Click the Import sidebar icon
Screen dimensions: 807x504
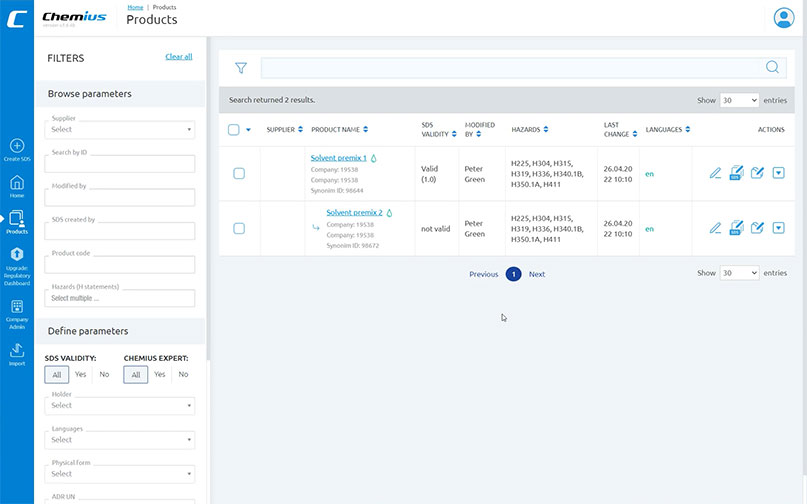(17, 350)
